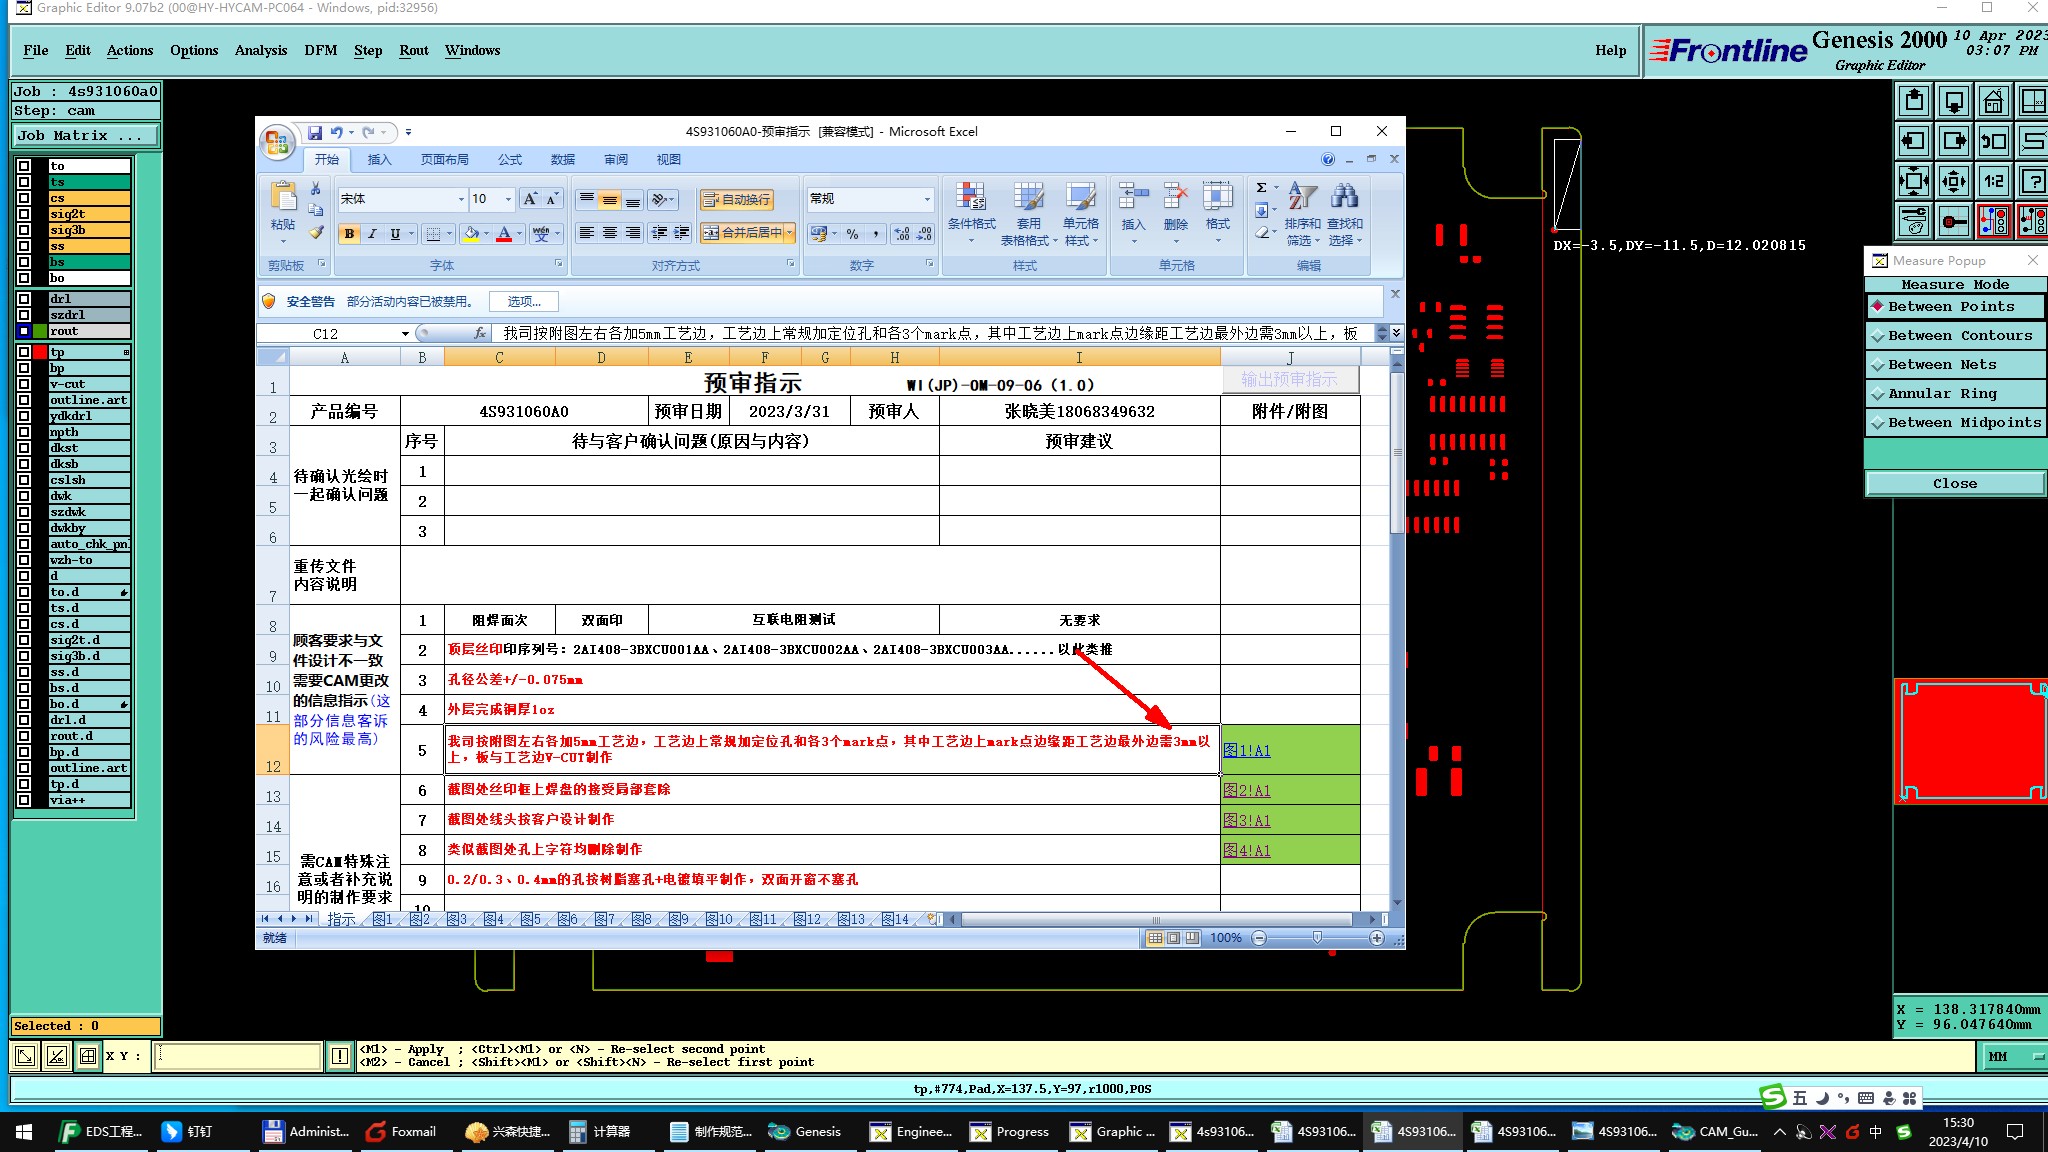Expand the Excel formula bar
Image resolution: width=2048 pixels, height=1152 pixels.
1396,333
